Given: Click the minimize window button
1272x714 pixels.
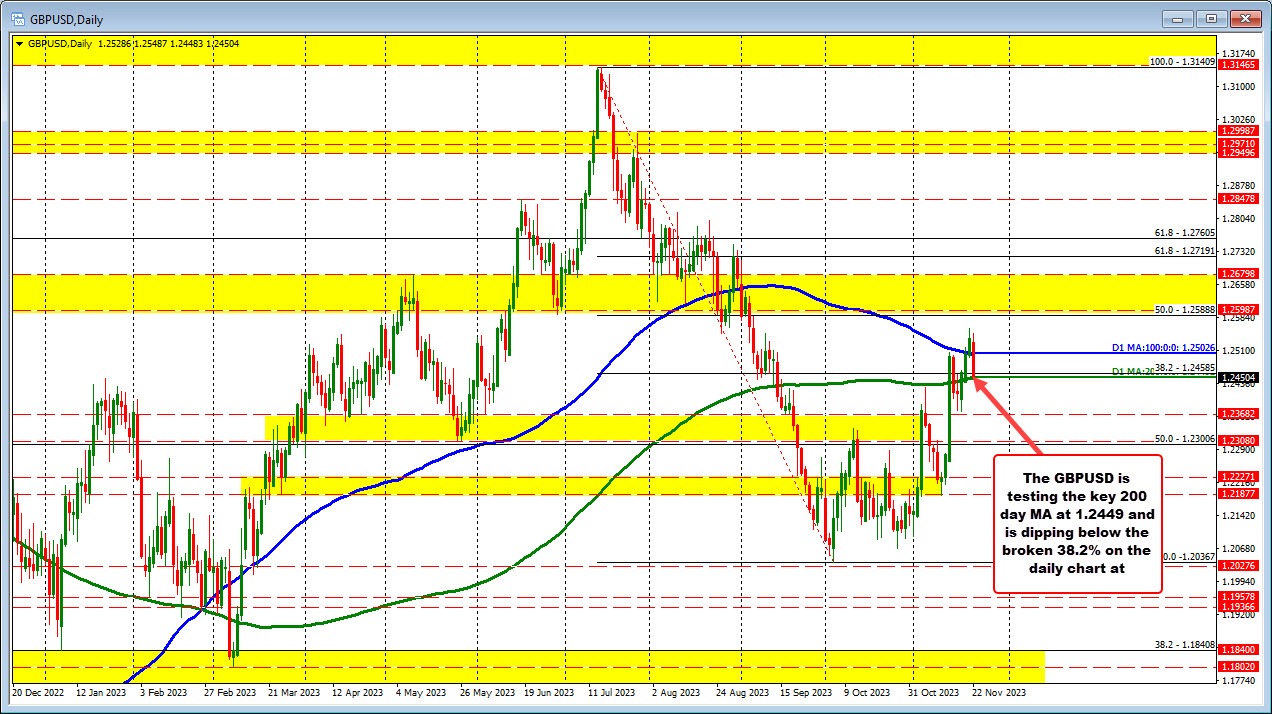Looking at the screenshot, I should pos(1176,18).
